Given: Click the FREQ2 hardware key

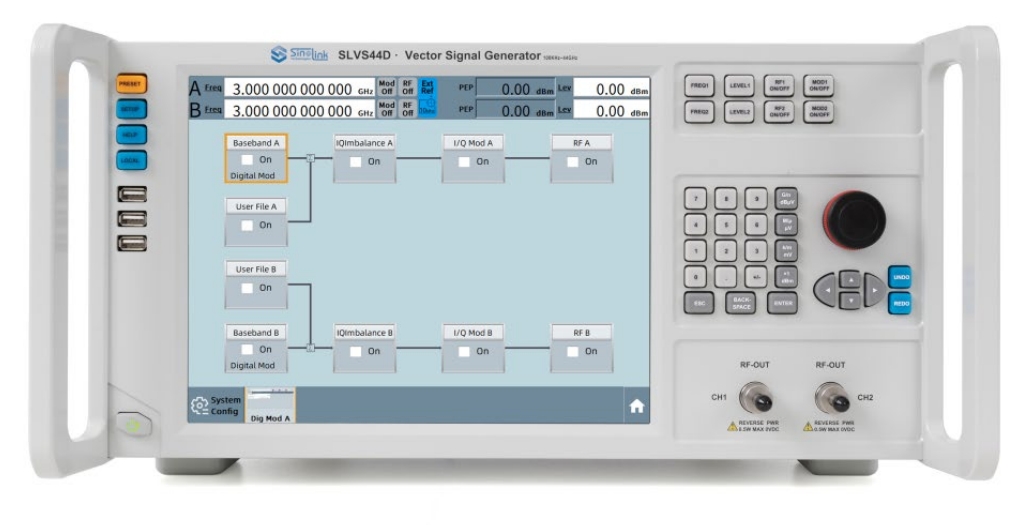Looking at the screenshot, I should point(699,112).
